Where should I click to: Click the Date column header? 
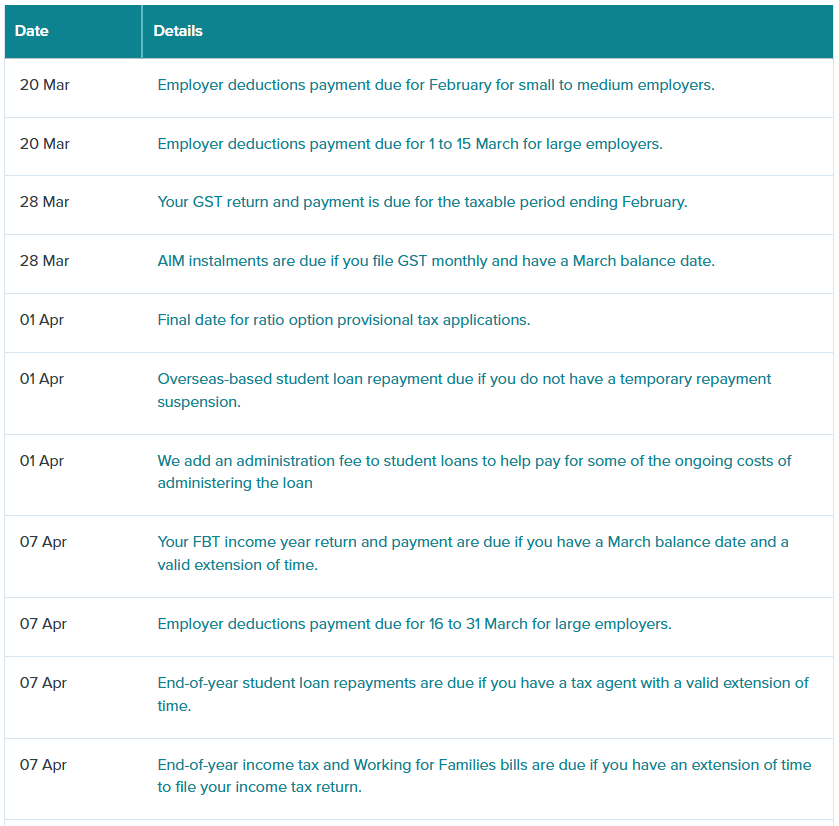click(32, 31)
